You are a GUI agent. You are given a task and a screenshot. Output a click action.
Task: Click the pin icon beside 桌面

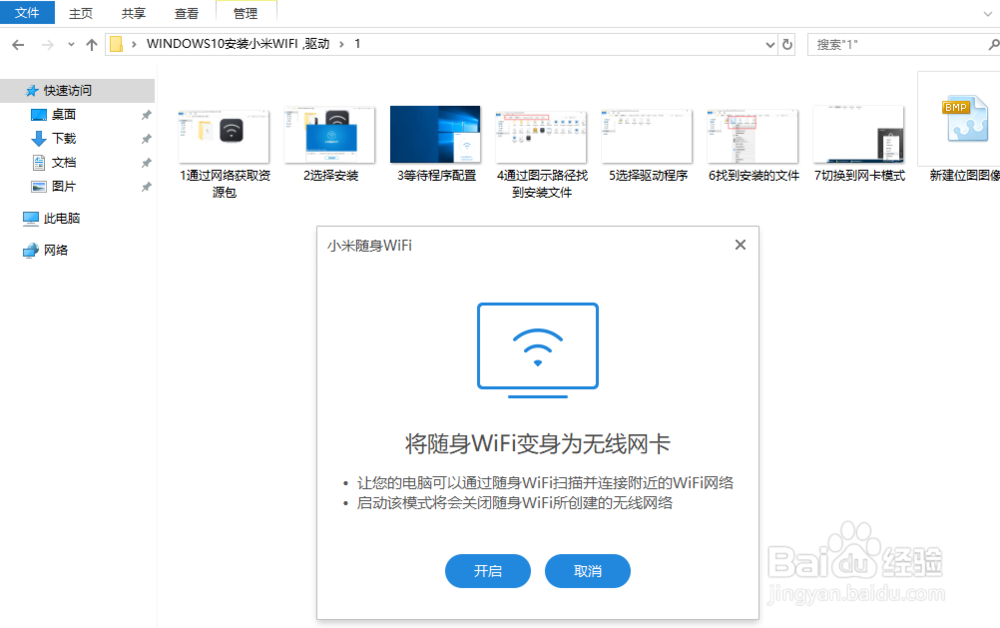pyautogui.click(x=146, y=115)
